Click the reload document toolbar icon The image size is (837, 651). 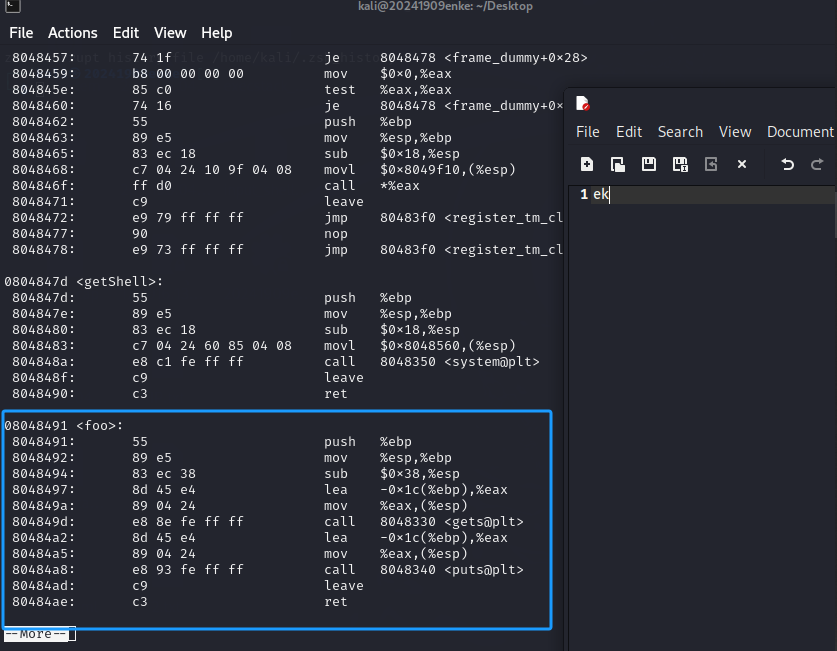point(711,164)
